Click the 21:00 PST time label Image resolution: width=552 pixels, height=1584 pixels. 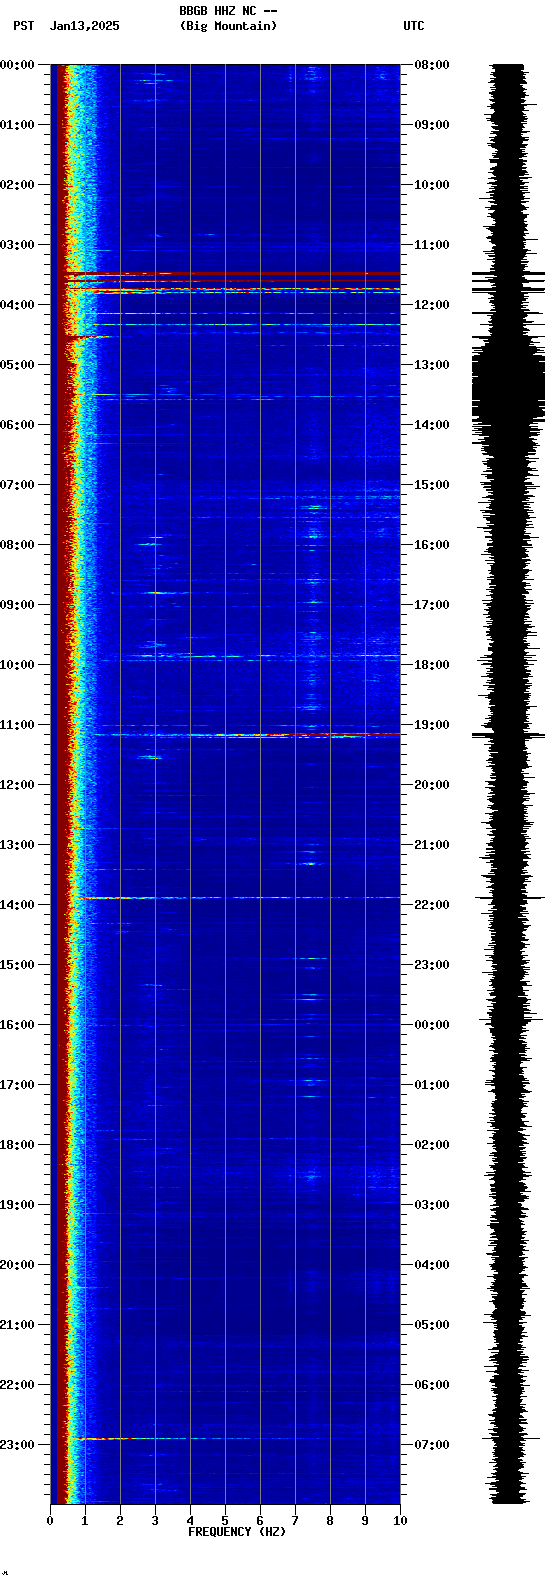click(18, 1325)
